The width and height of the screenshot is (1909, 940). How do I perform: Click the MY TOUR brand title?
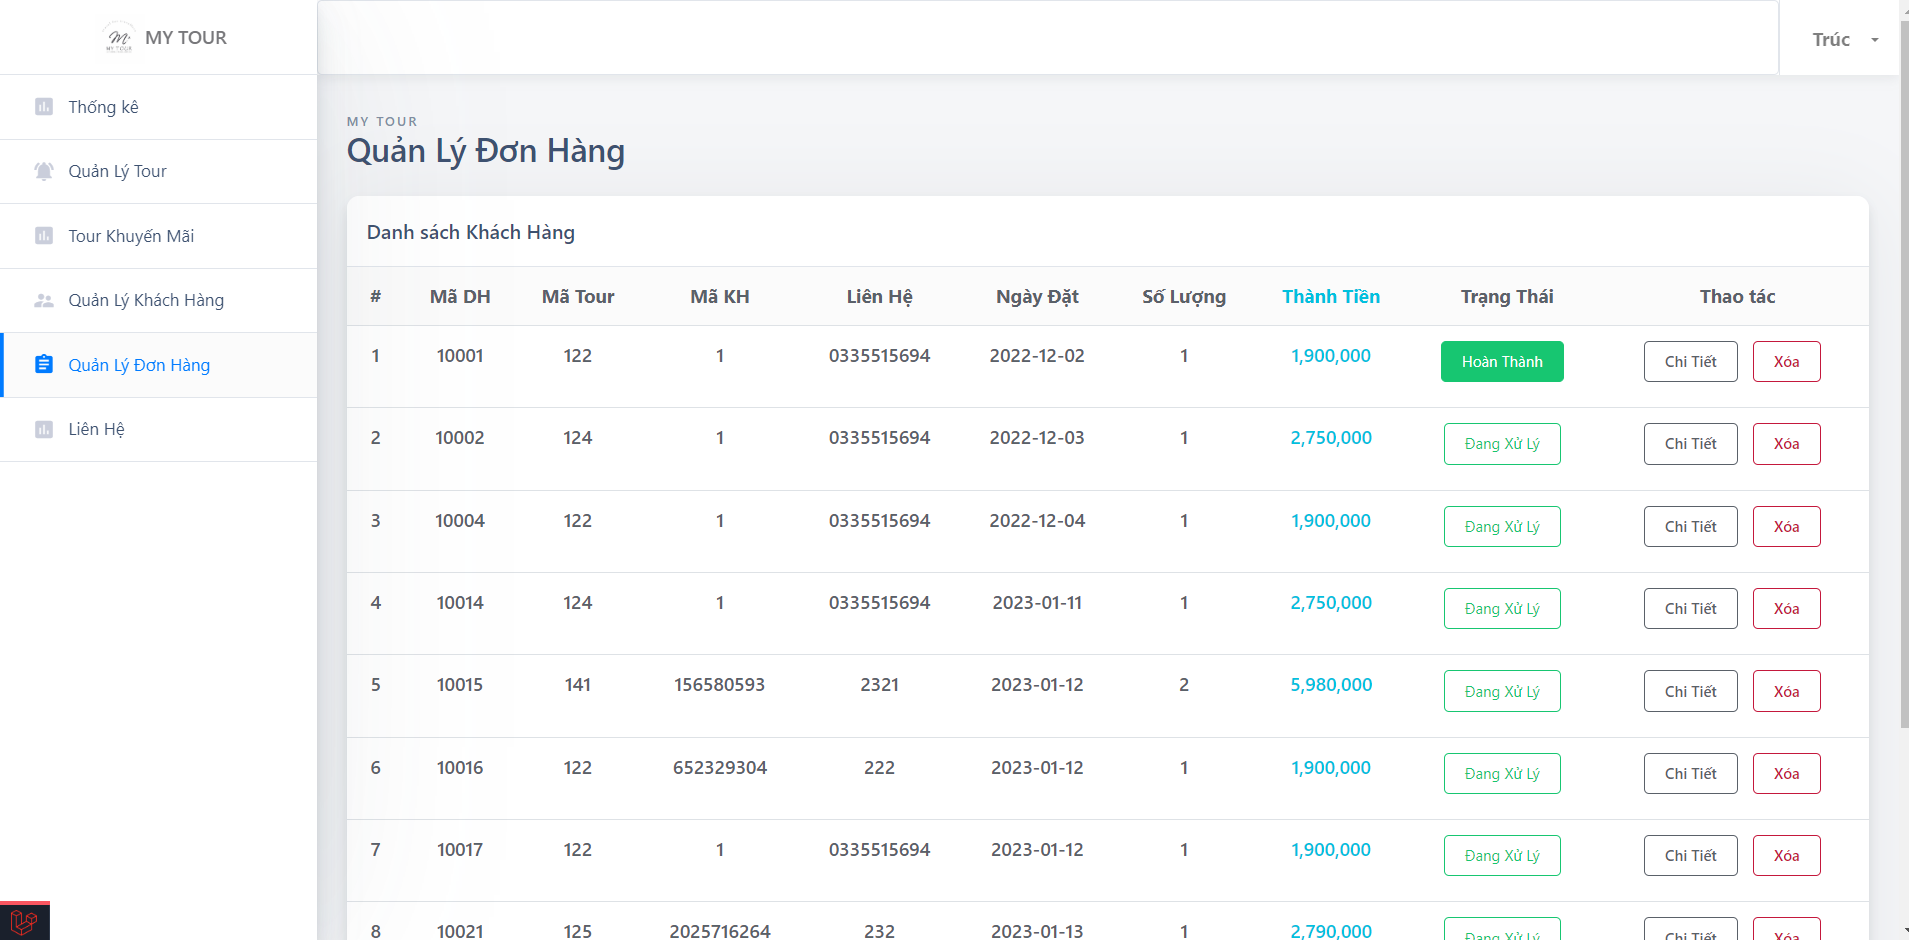(x=186, y=37)
